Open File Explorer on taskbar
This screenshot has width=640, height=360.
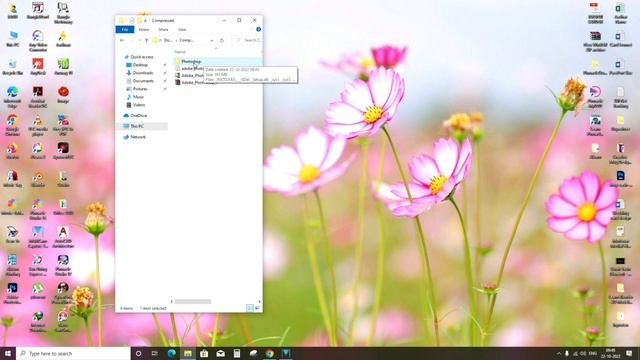(x=188, y=353)
